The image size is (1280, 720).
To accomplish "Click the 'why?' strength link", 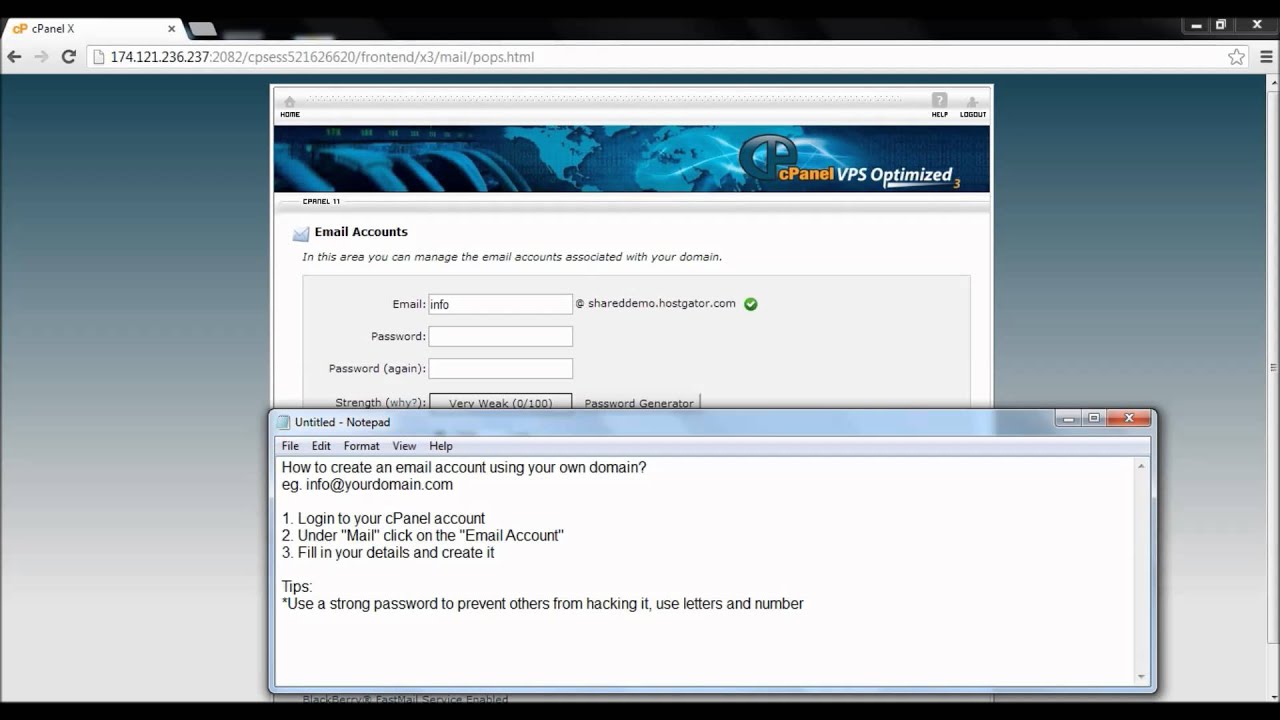I will 404,403.
